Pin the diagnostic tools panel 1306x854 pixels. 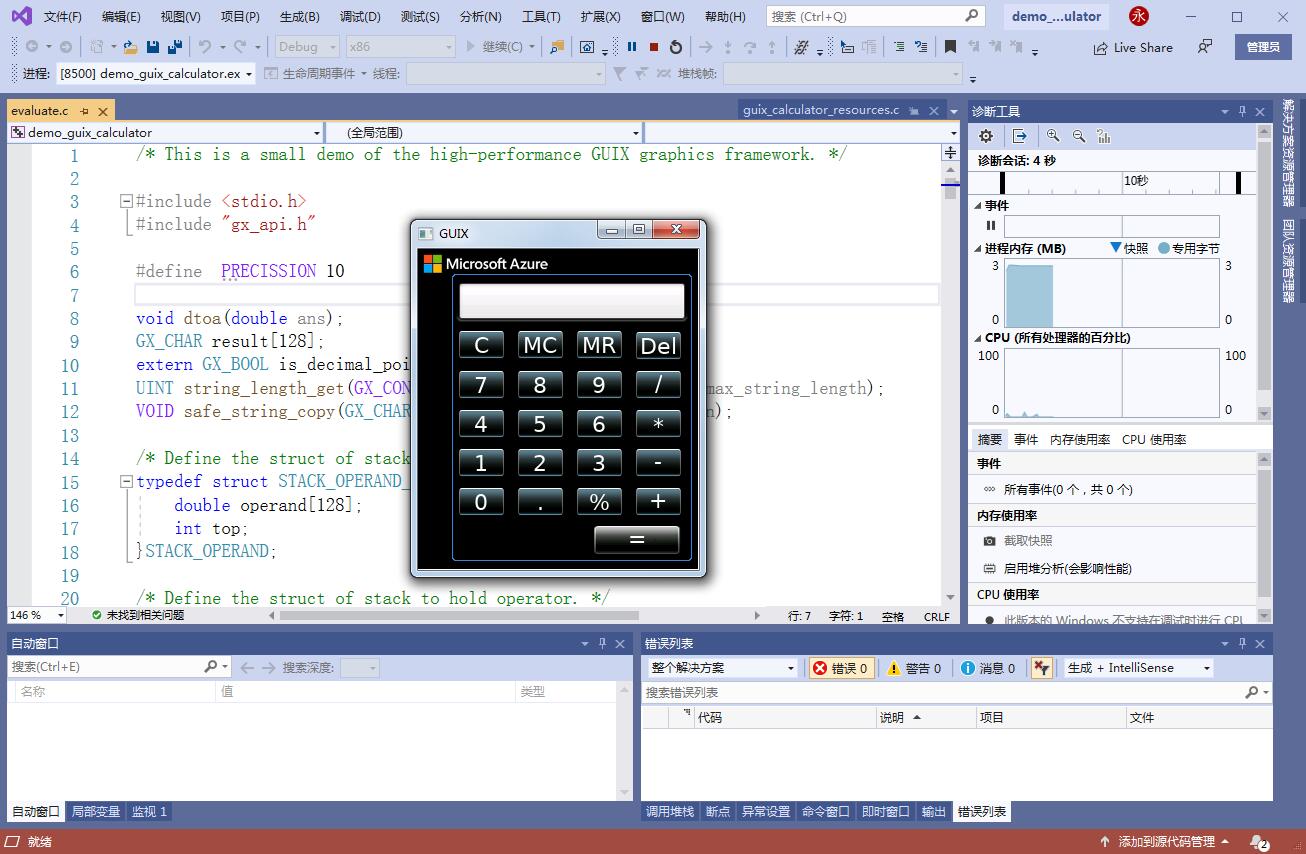1243,111
